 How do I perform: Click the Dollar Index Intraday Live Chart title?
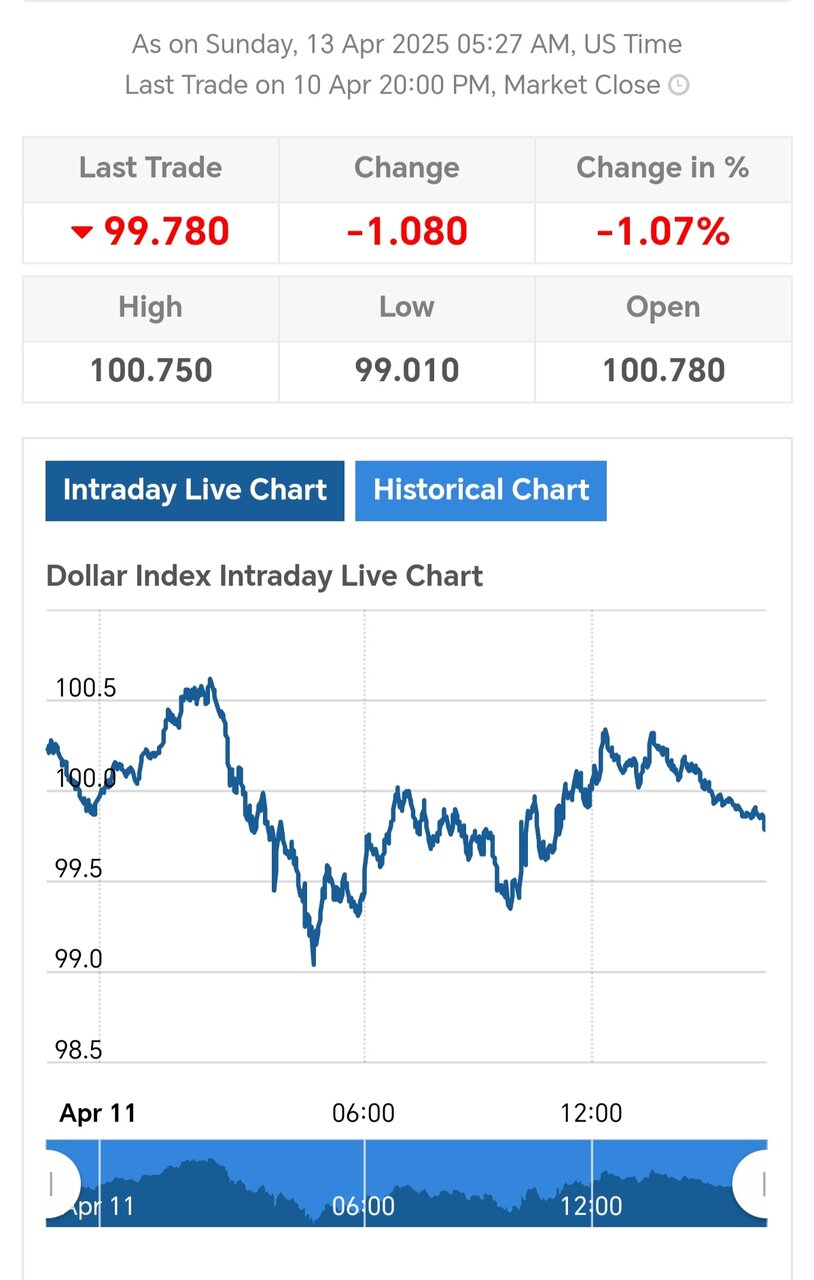(x=265, y=576)
